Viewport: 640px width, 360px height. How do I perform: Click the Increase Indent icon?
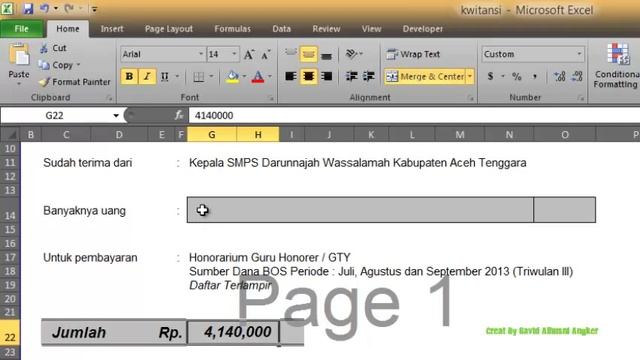tap(369, 76)
